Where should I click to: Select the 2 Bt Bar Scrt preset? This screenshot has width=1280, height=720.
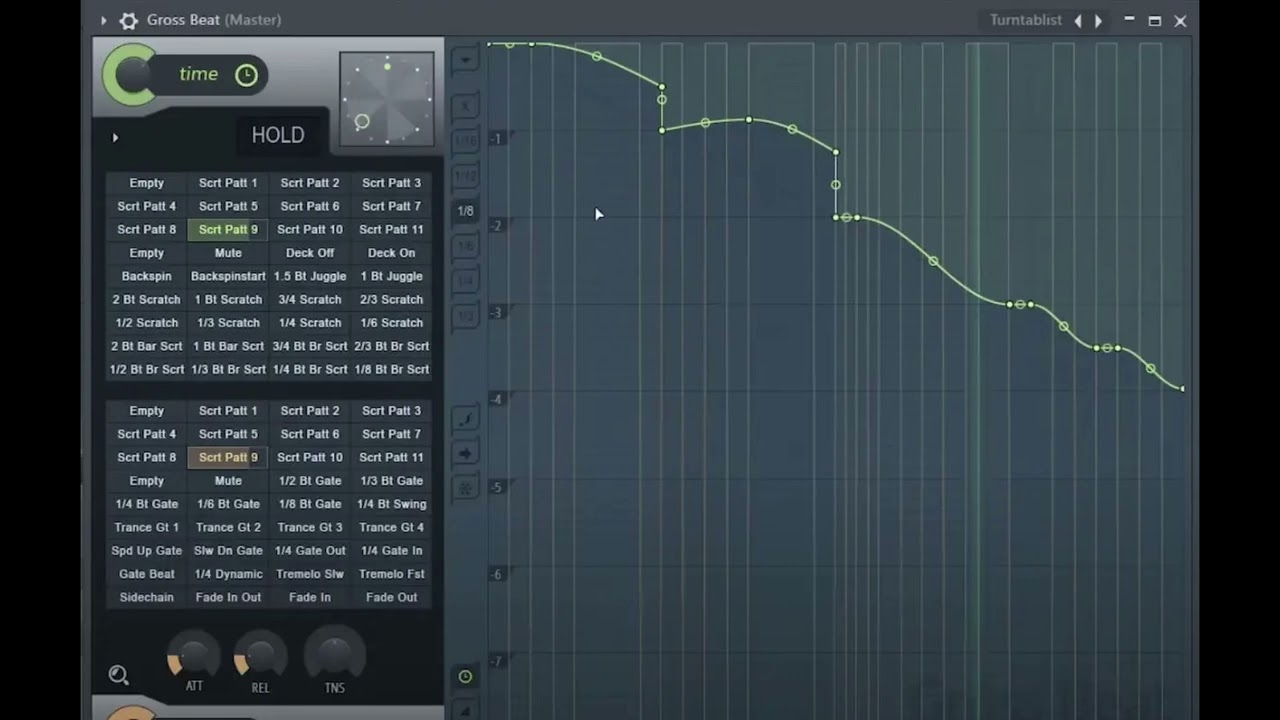[x=147, y=346]
